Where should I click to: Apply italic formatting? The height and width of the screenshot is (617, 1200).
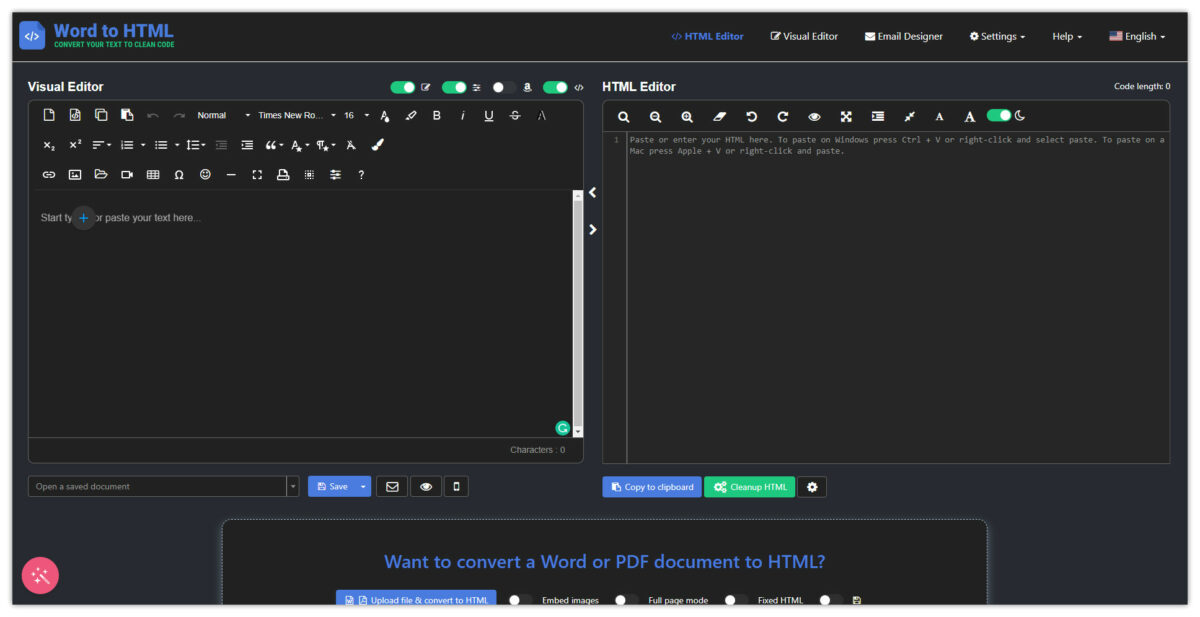pos(463,115)
